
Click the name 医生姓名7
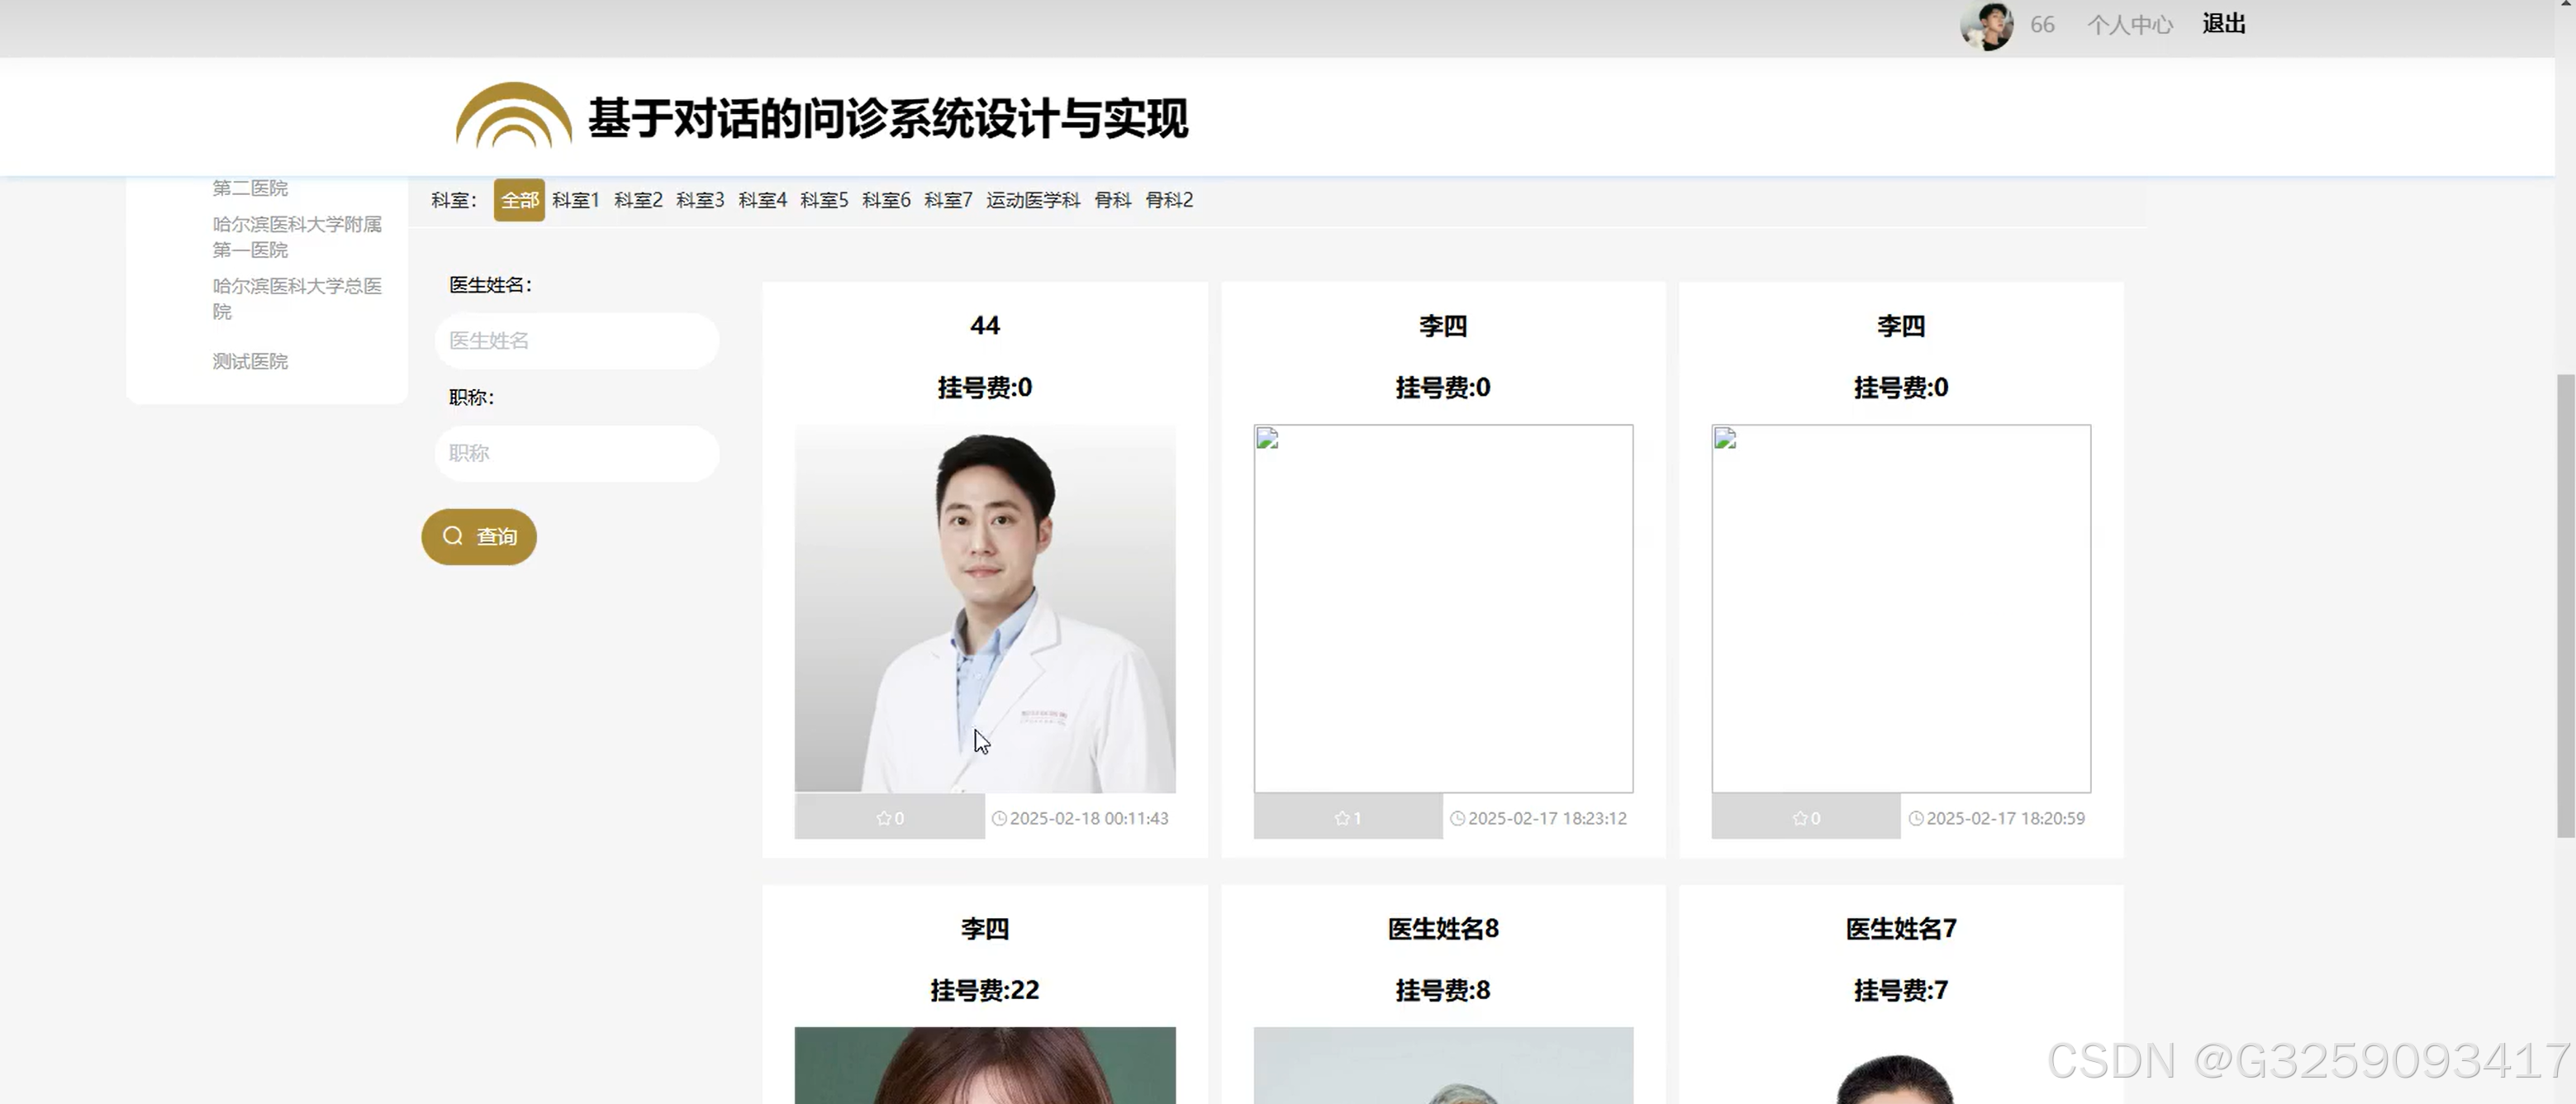click(x=1901, y=929)
